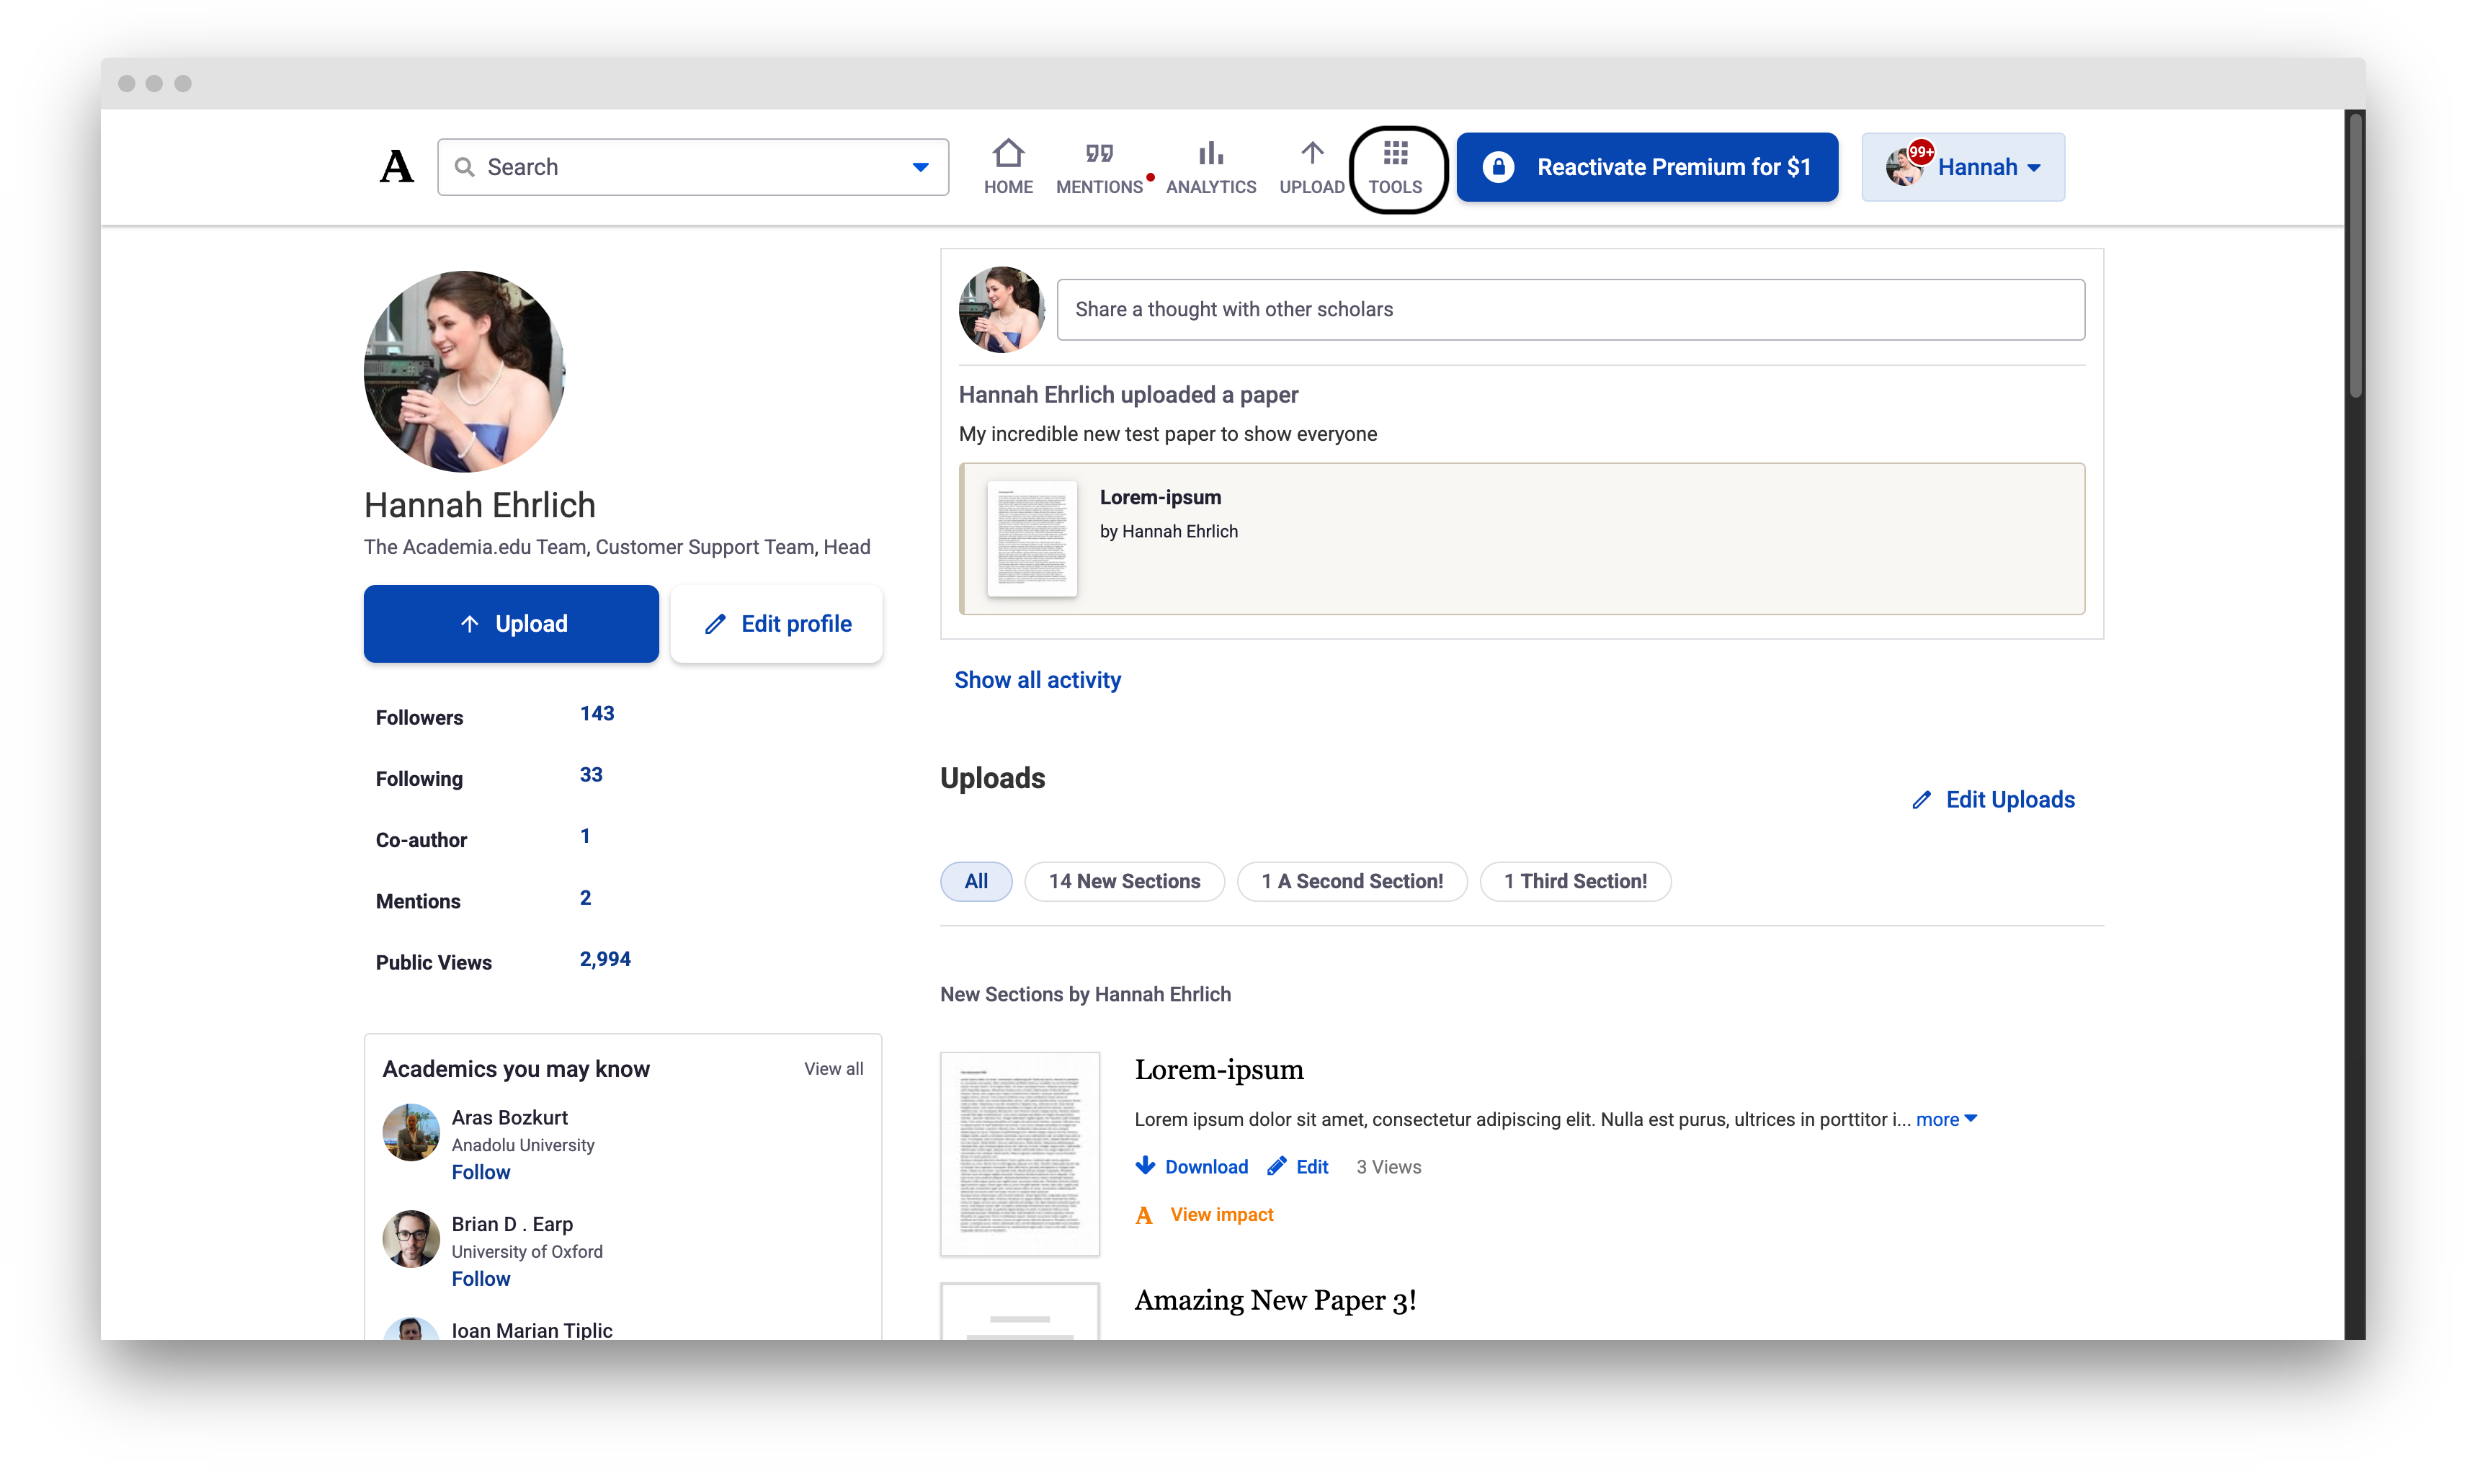Click the search magnifier icon

click(x=464, y=167)
